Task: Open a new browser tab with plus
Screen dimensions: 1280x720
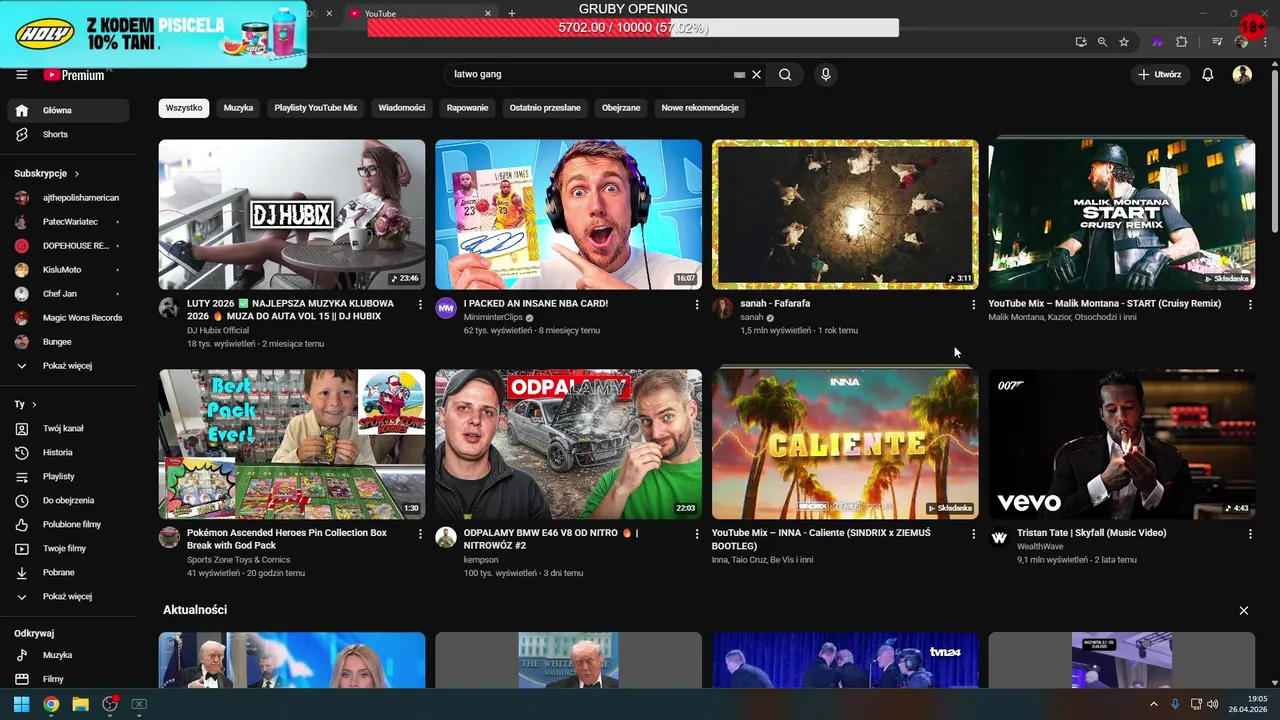Action: (512, 14)
